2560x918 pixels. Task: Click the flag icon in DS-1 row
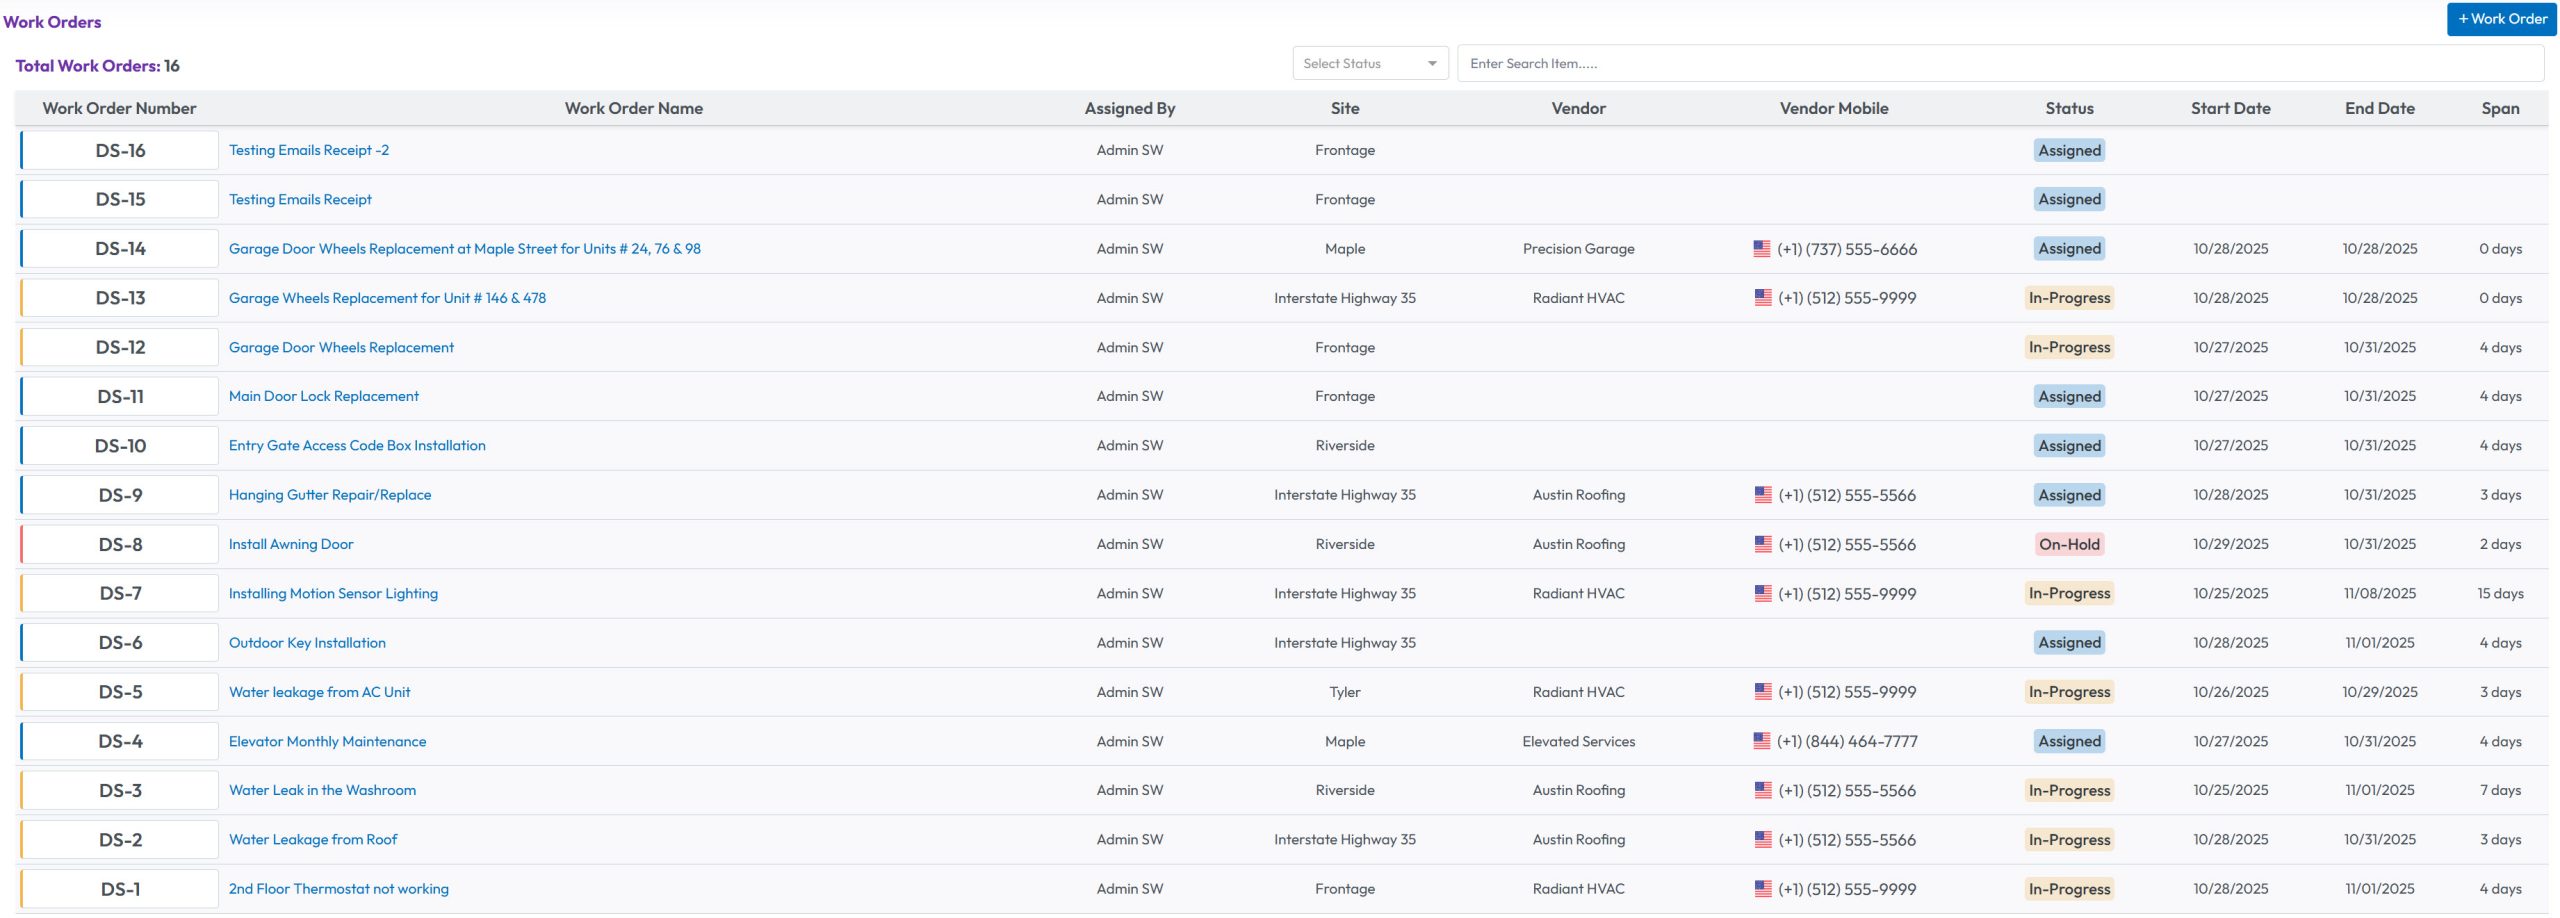click(1762, 889)
